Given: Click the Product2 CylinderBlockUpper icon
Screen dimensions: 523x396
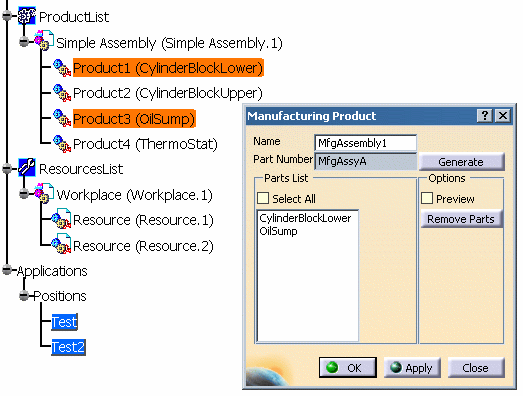Looking at the screenshot, I should (x=62, y=93).
